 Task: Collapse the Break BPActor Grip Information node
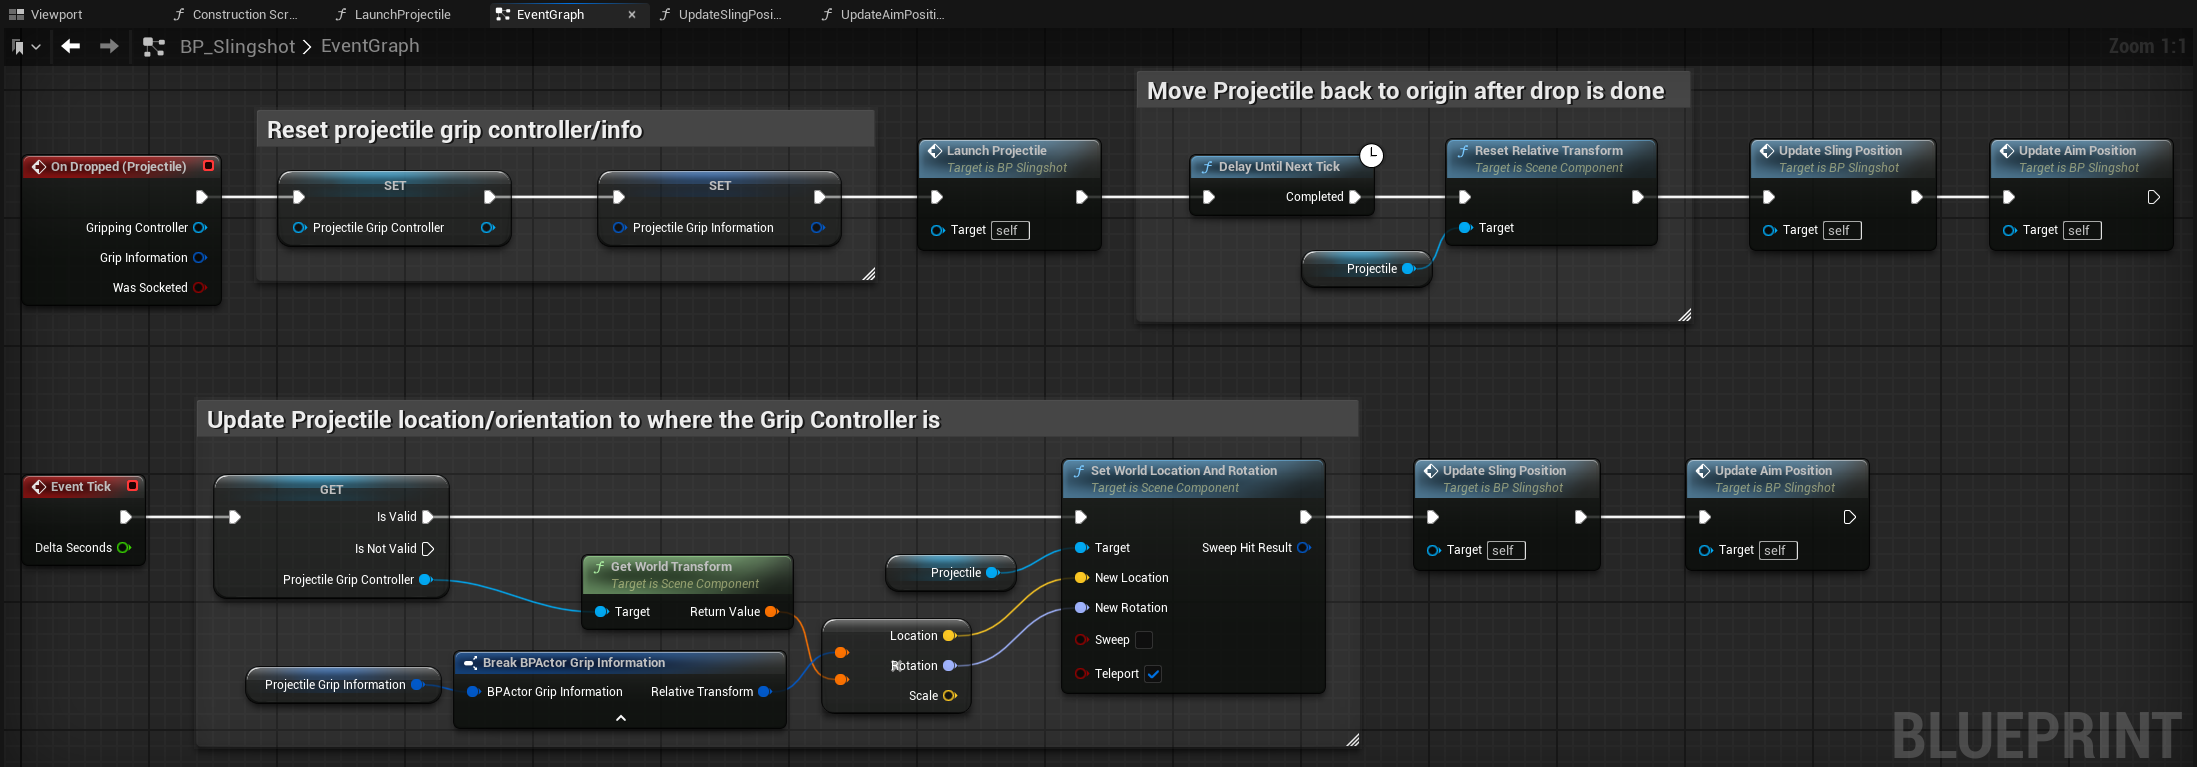click(621, 718)
